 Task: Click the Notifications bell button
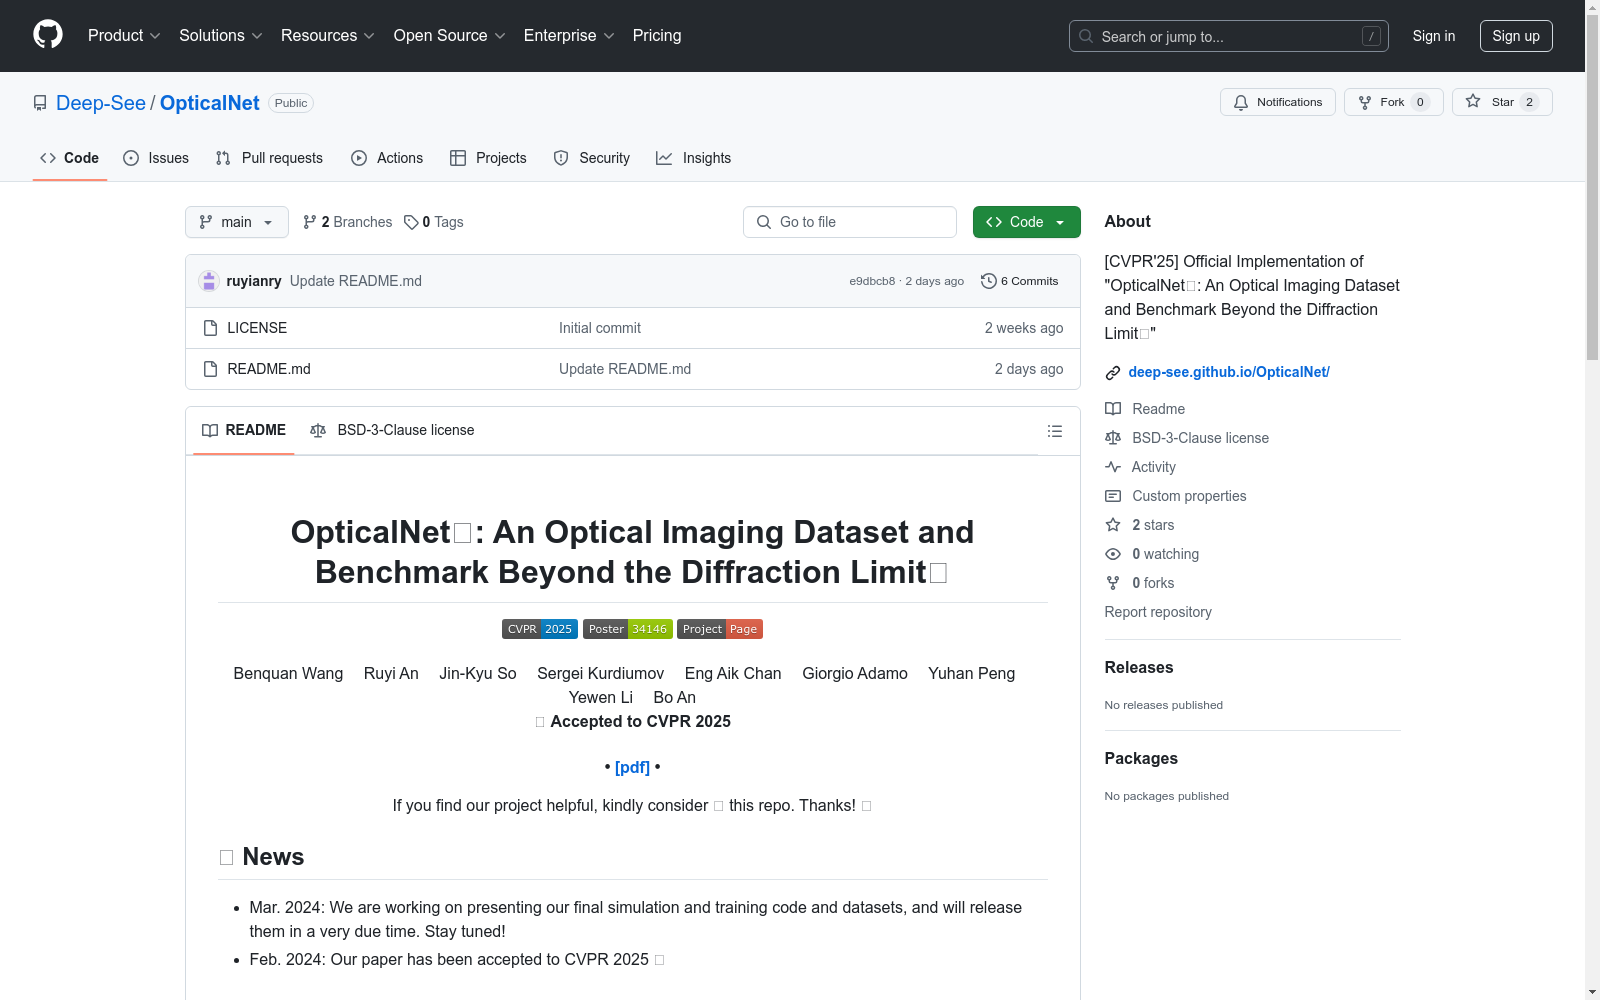[1277, 102]
